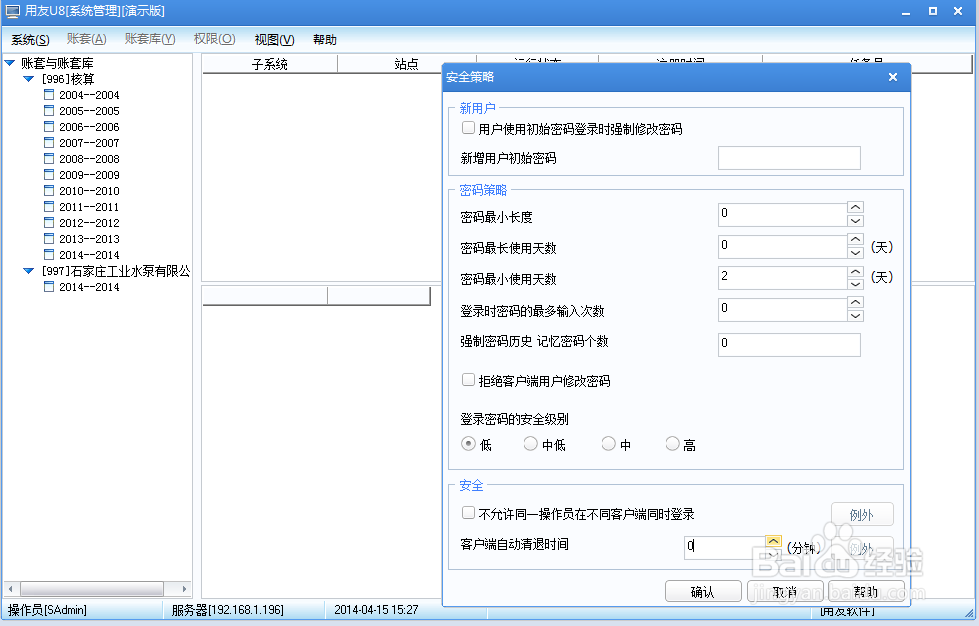Click 服务器[192.168.1.196] in status bar

click(227, 610)
